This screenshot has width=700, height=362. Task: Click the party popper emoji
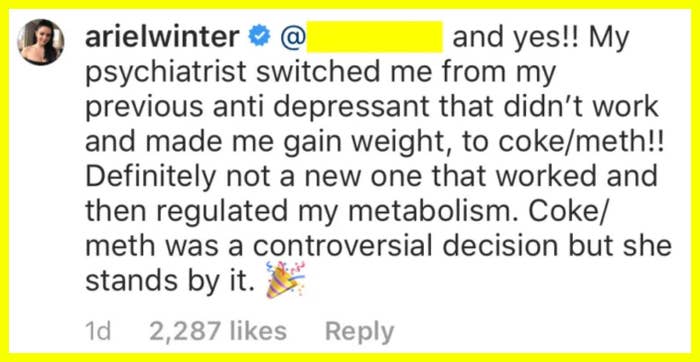286,281
